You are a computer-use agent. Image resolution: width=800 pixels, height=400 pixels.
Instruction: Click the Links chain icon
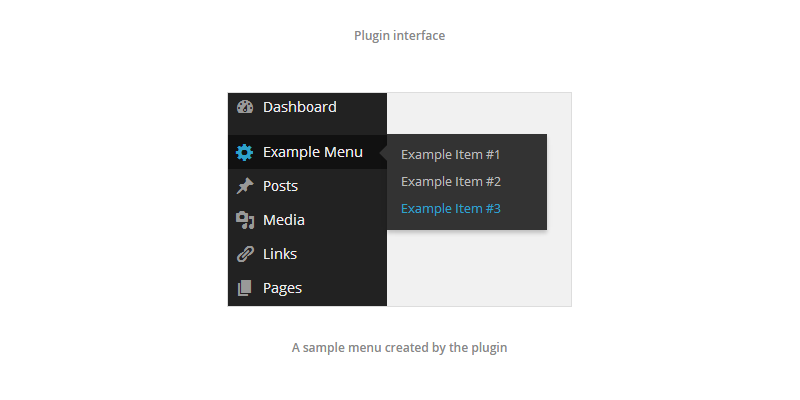245,254
